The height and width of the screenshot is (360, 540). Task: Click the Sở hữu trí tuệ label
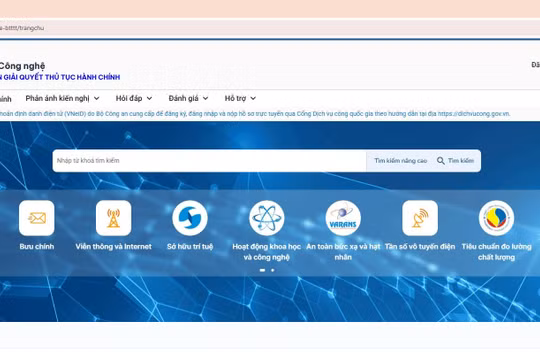pos(190,247)
